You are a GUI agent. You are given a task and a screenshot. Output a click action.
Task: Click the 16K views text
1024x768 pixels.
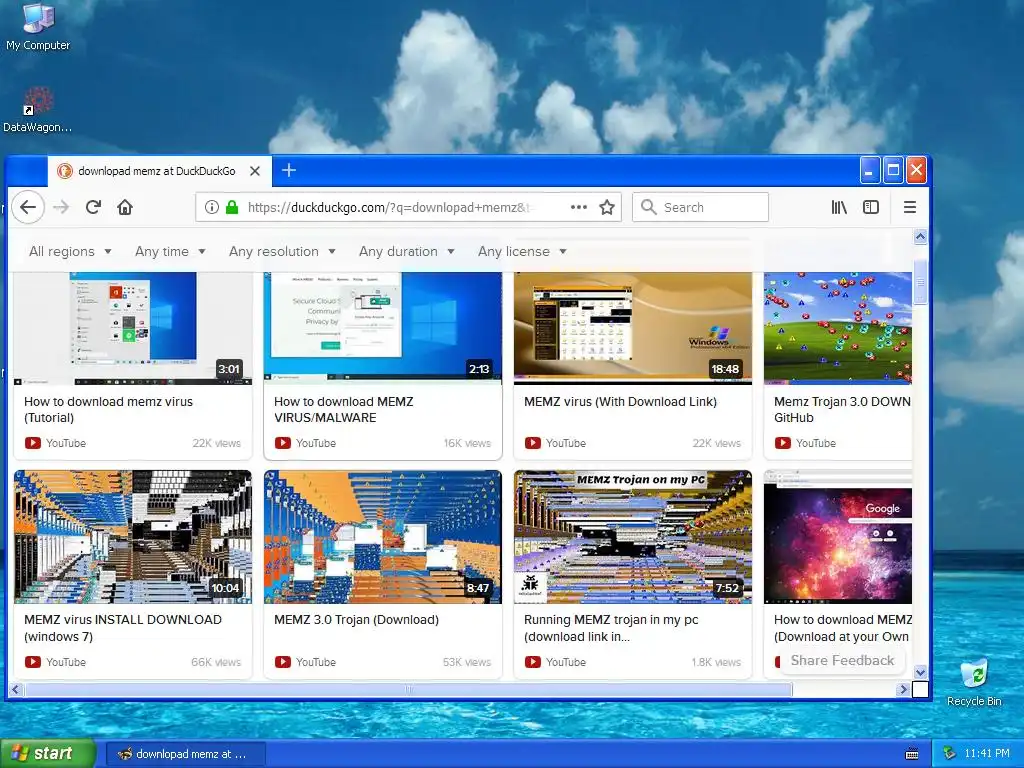point(467,443)
